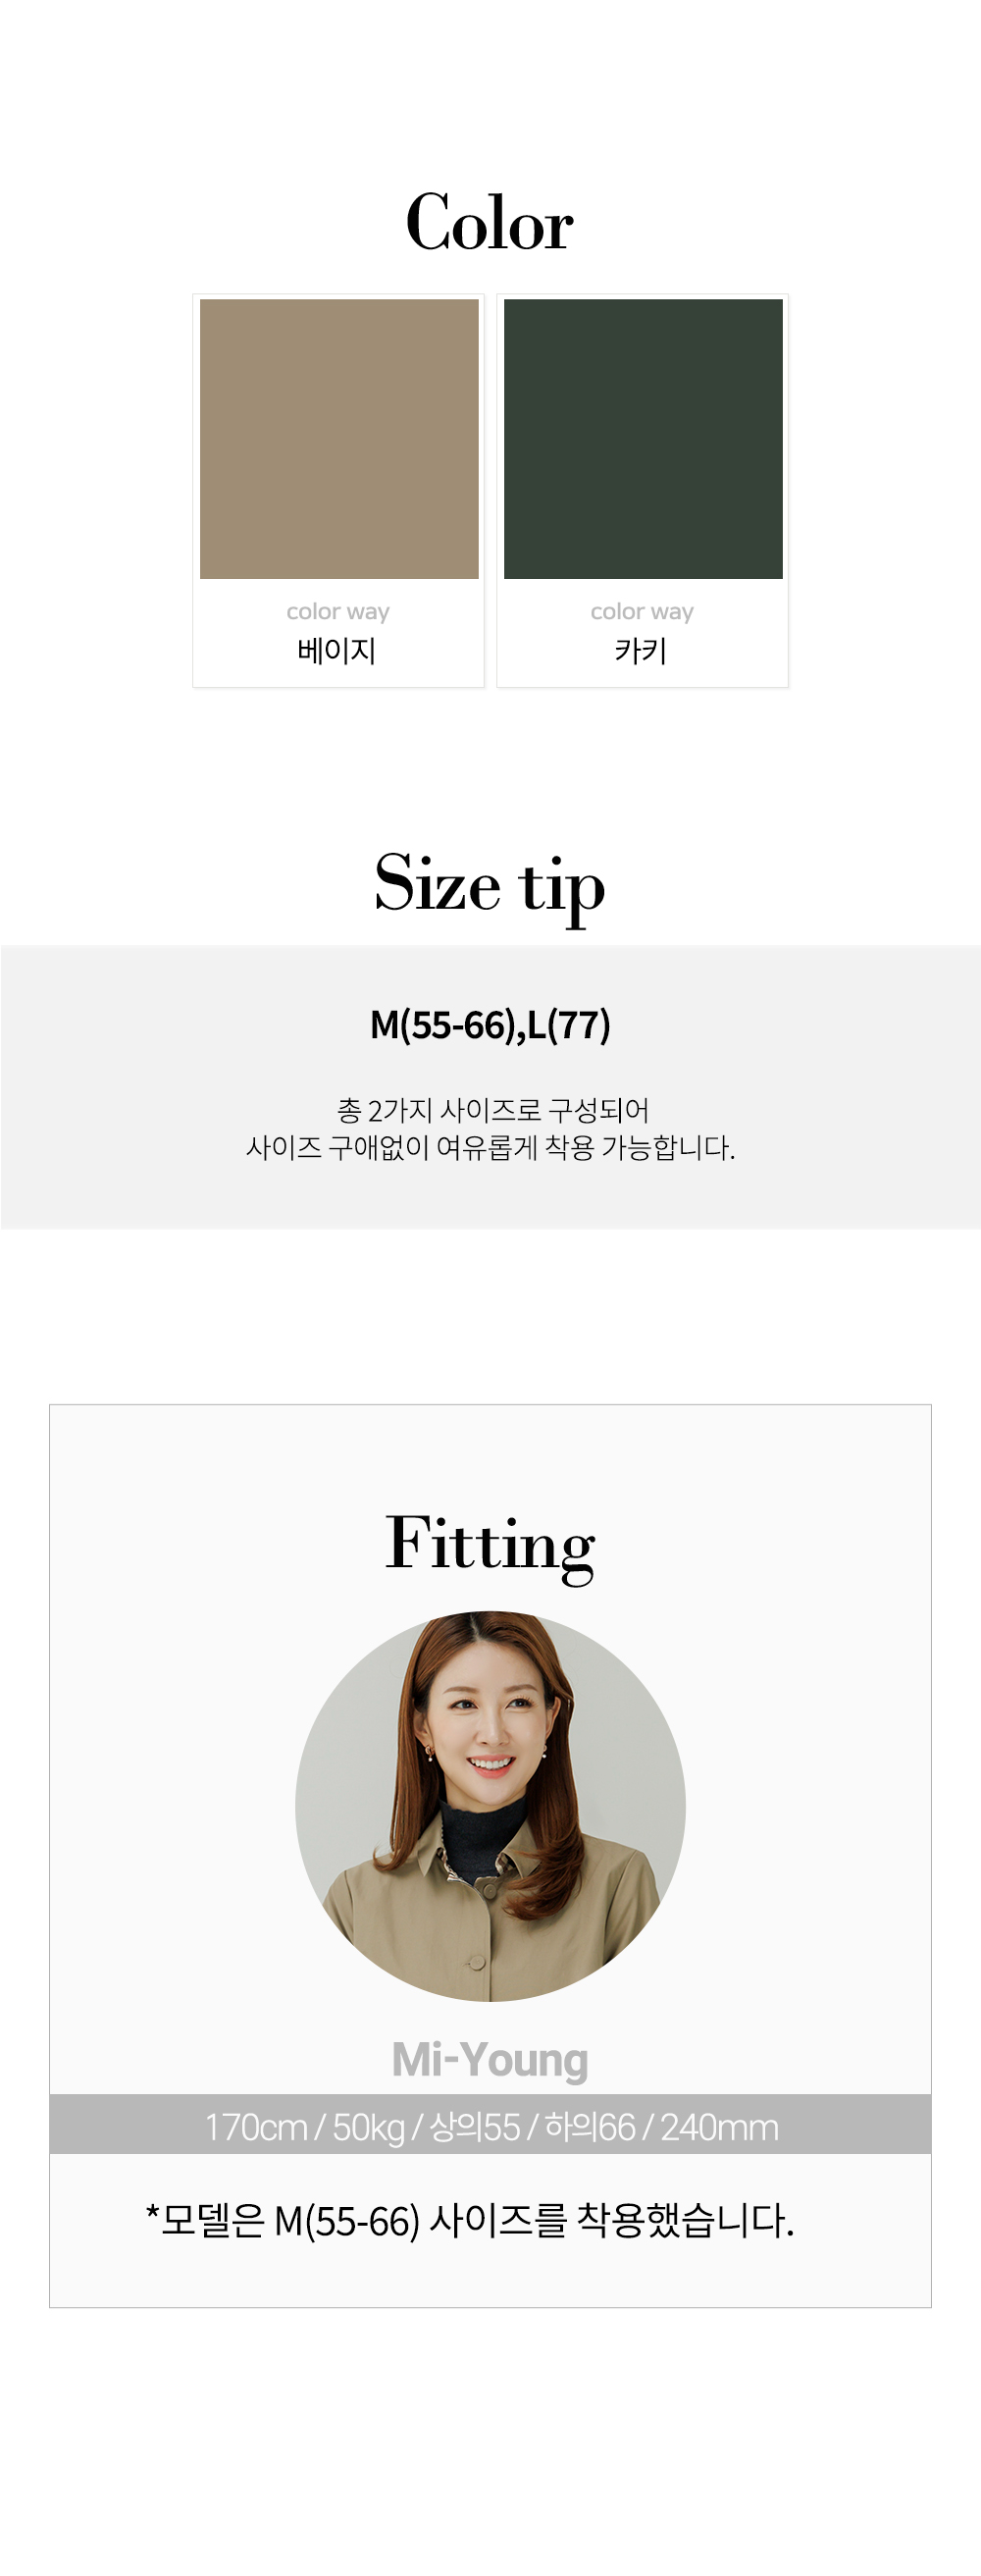
Task: Click the Color section heading
Action: (x=489, y=222)
